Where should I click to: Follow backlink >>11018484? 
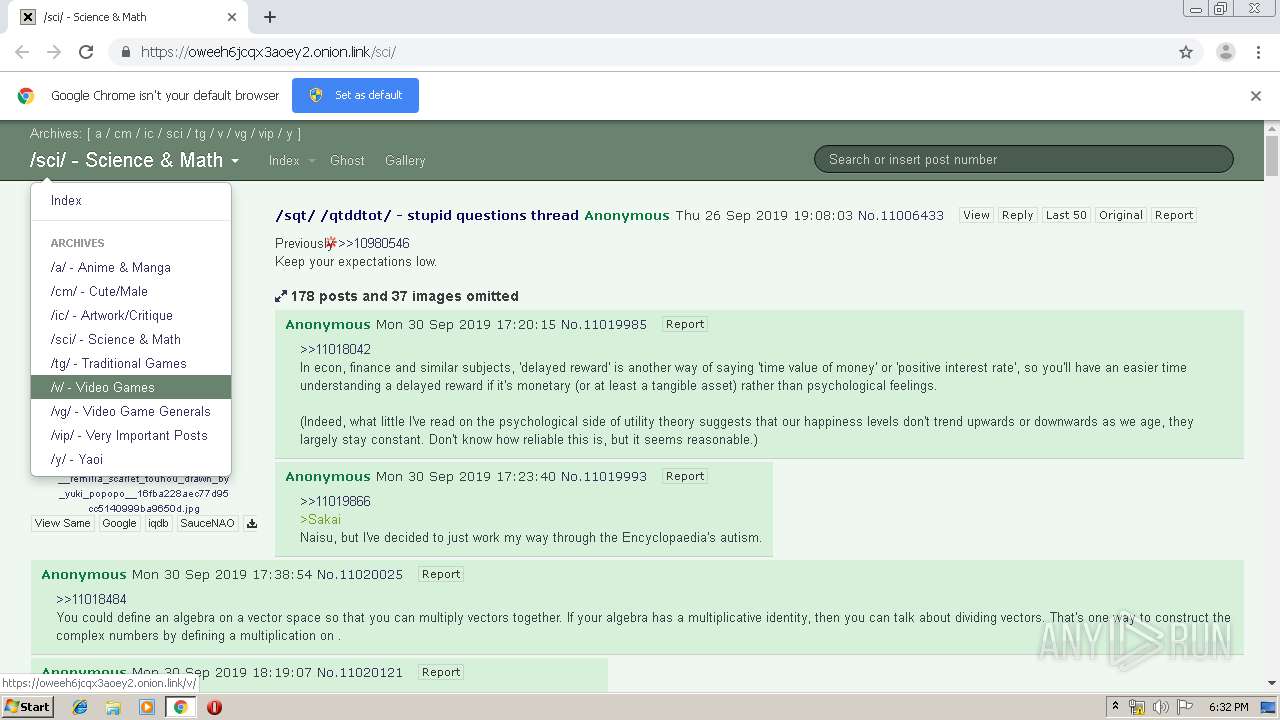pos(91,599)
